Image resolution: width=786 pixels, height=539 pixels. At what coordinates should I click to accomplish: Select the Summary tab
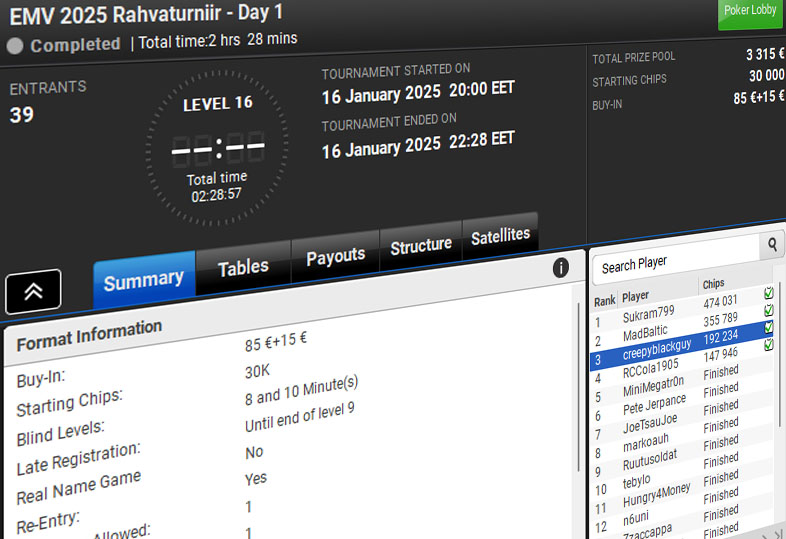[143, 281]
